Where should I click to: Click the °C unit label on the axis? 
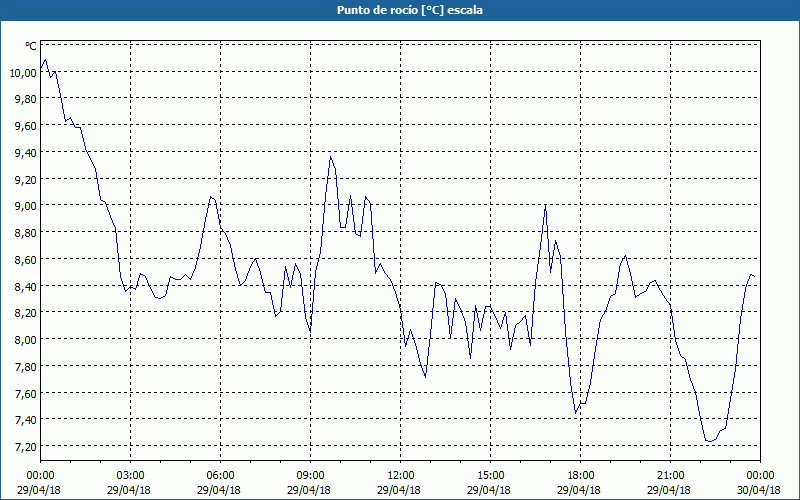pyautogui.click(x=31, y=46)
